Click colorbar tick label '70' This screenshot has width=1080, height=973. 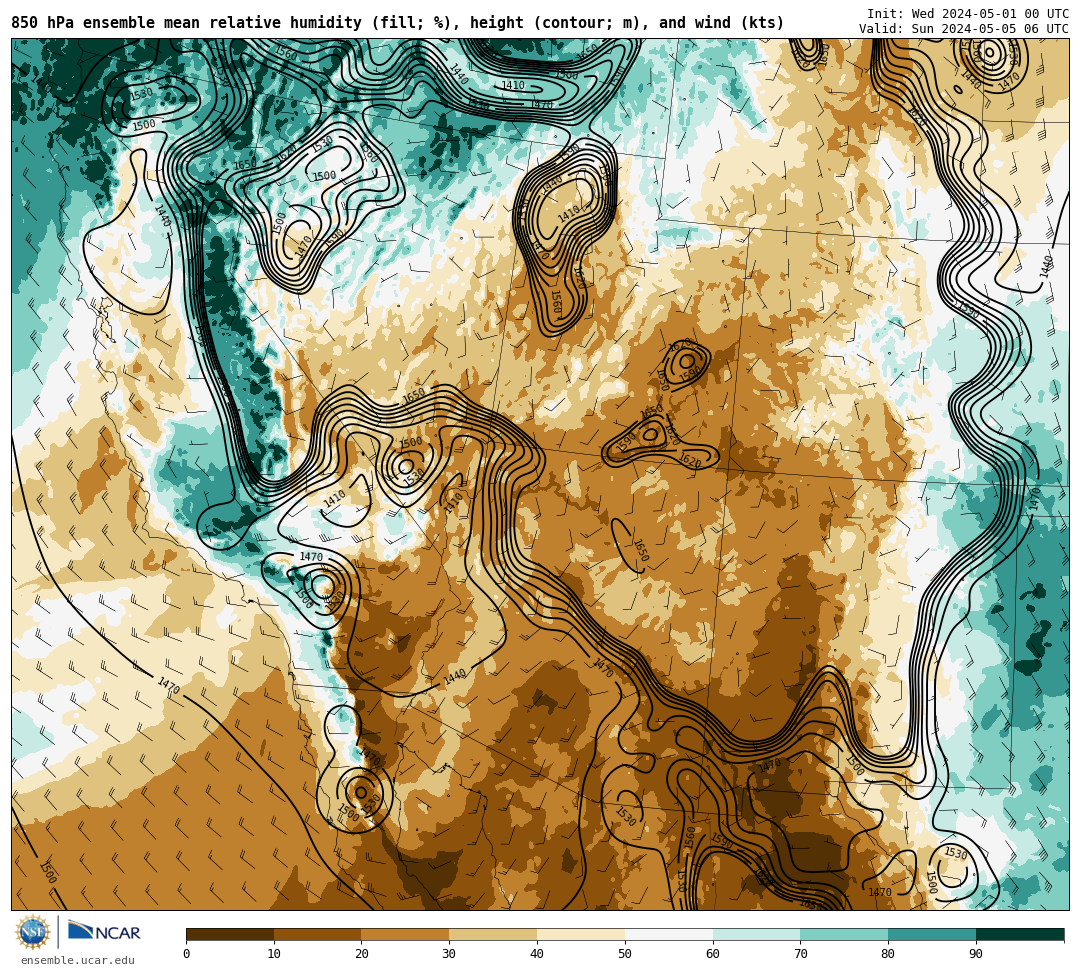click(801, 954)
